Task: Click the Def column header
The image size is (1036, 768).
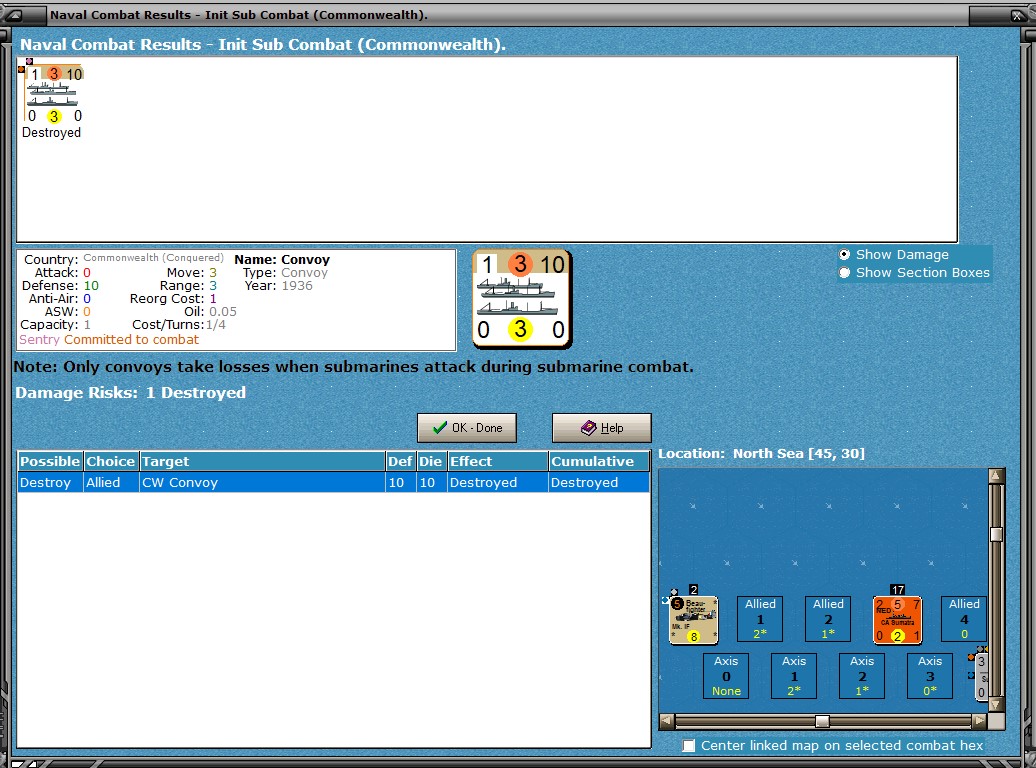Action: (400, 461)
